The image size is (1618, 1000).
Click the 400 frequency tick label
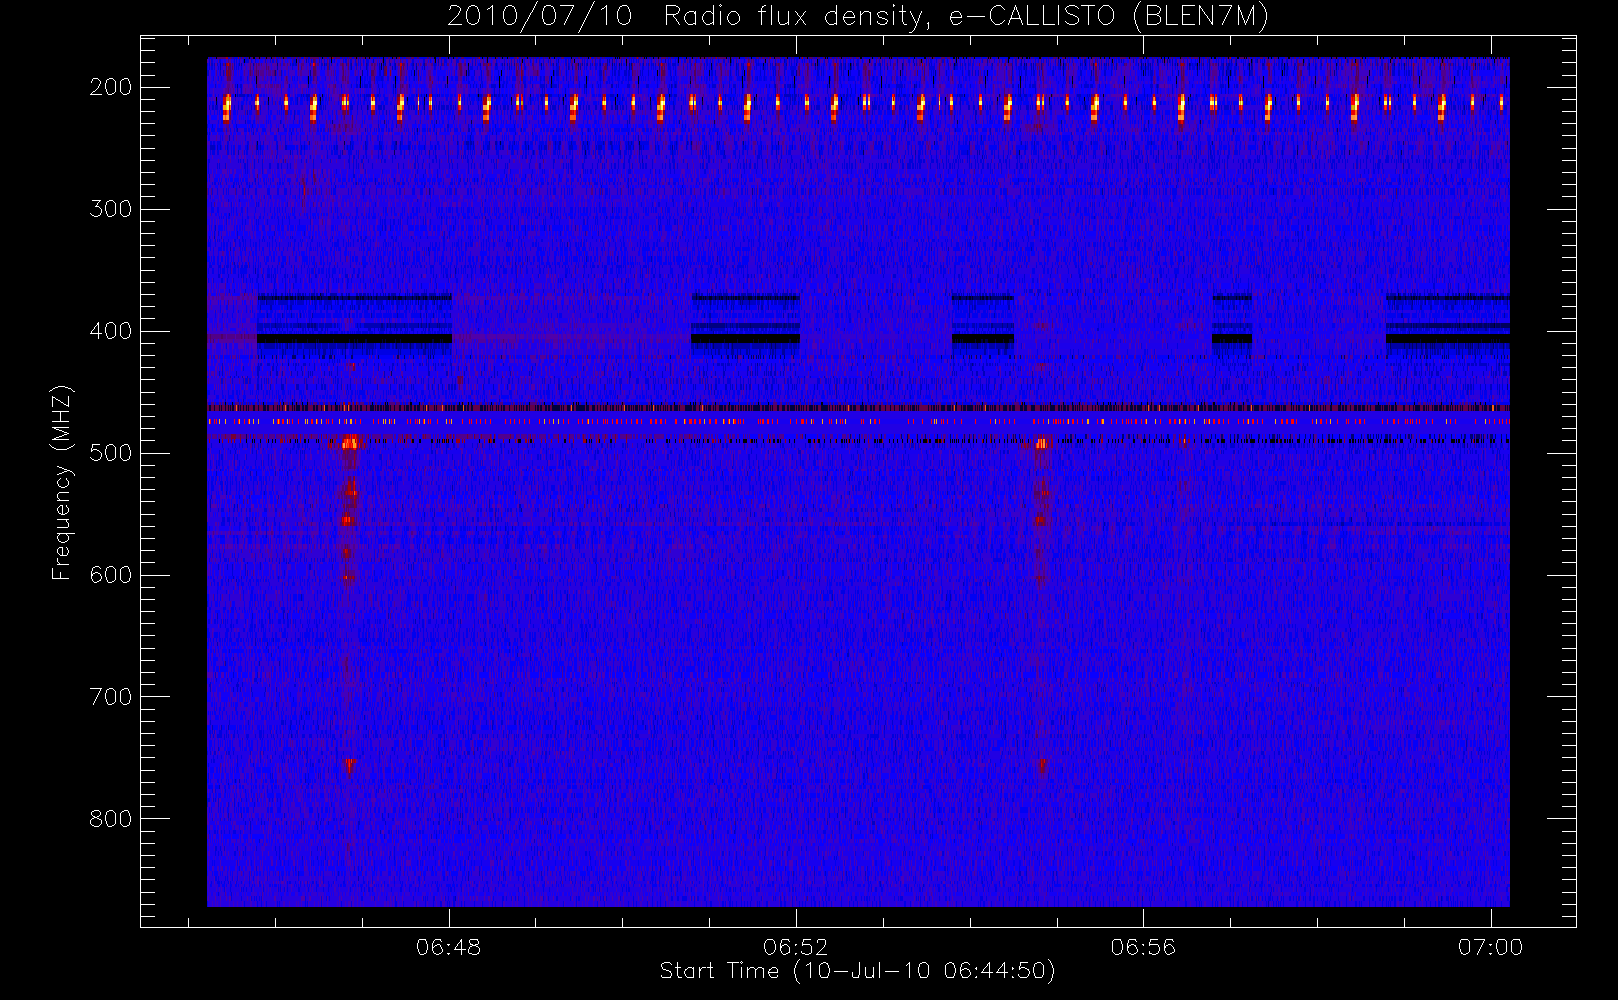click(x=110, y=331)
